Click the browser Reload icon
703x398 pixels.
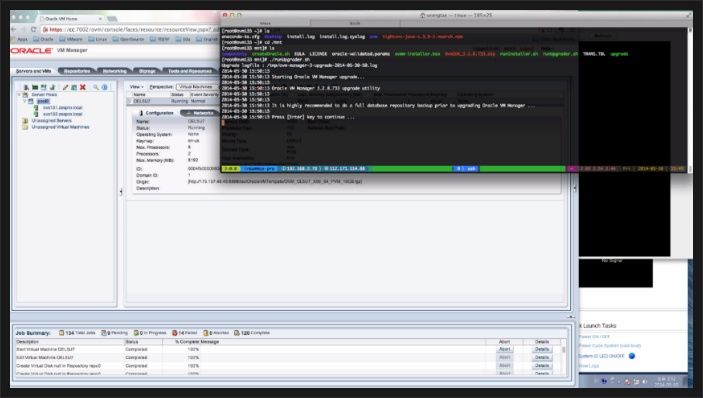click(34, 29)
